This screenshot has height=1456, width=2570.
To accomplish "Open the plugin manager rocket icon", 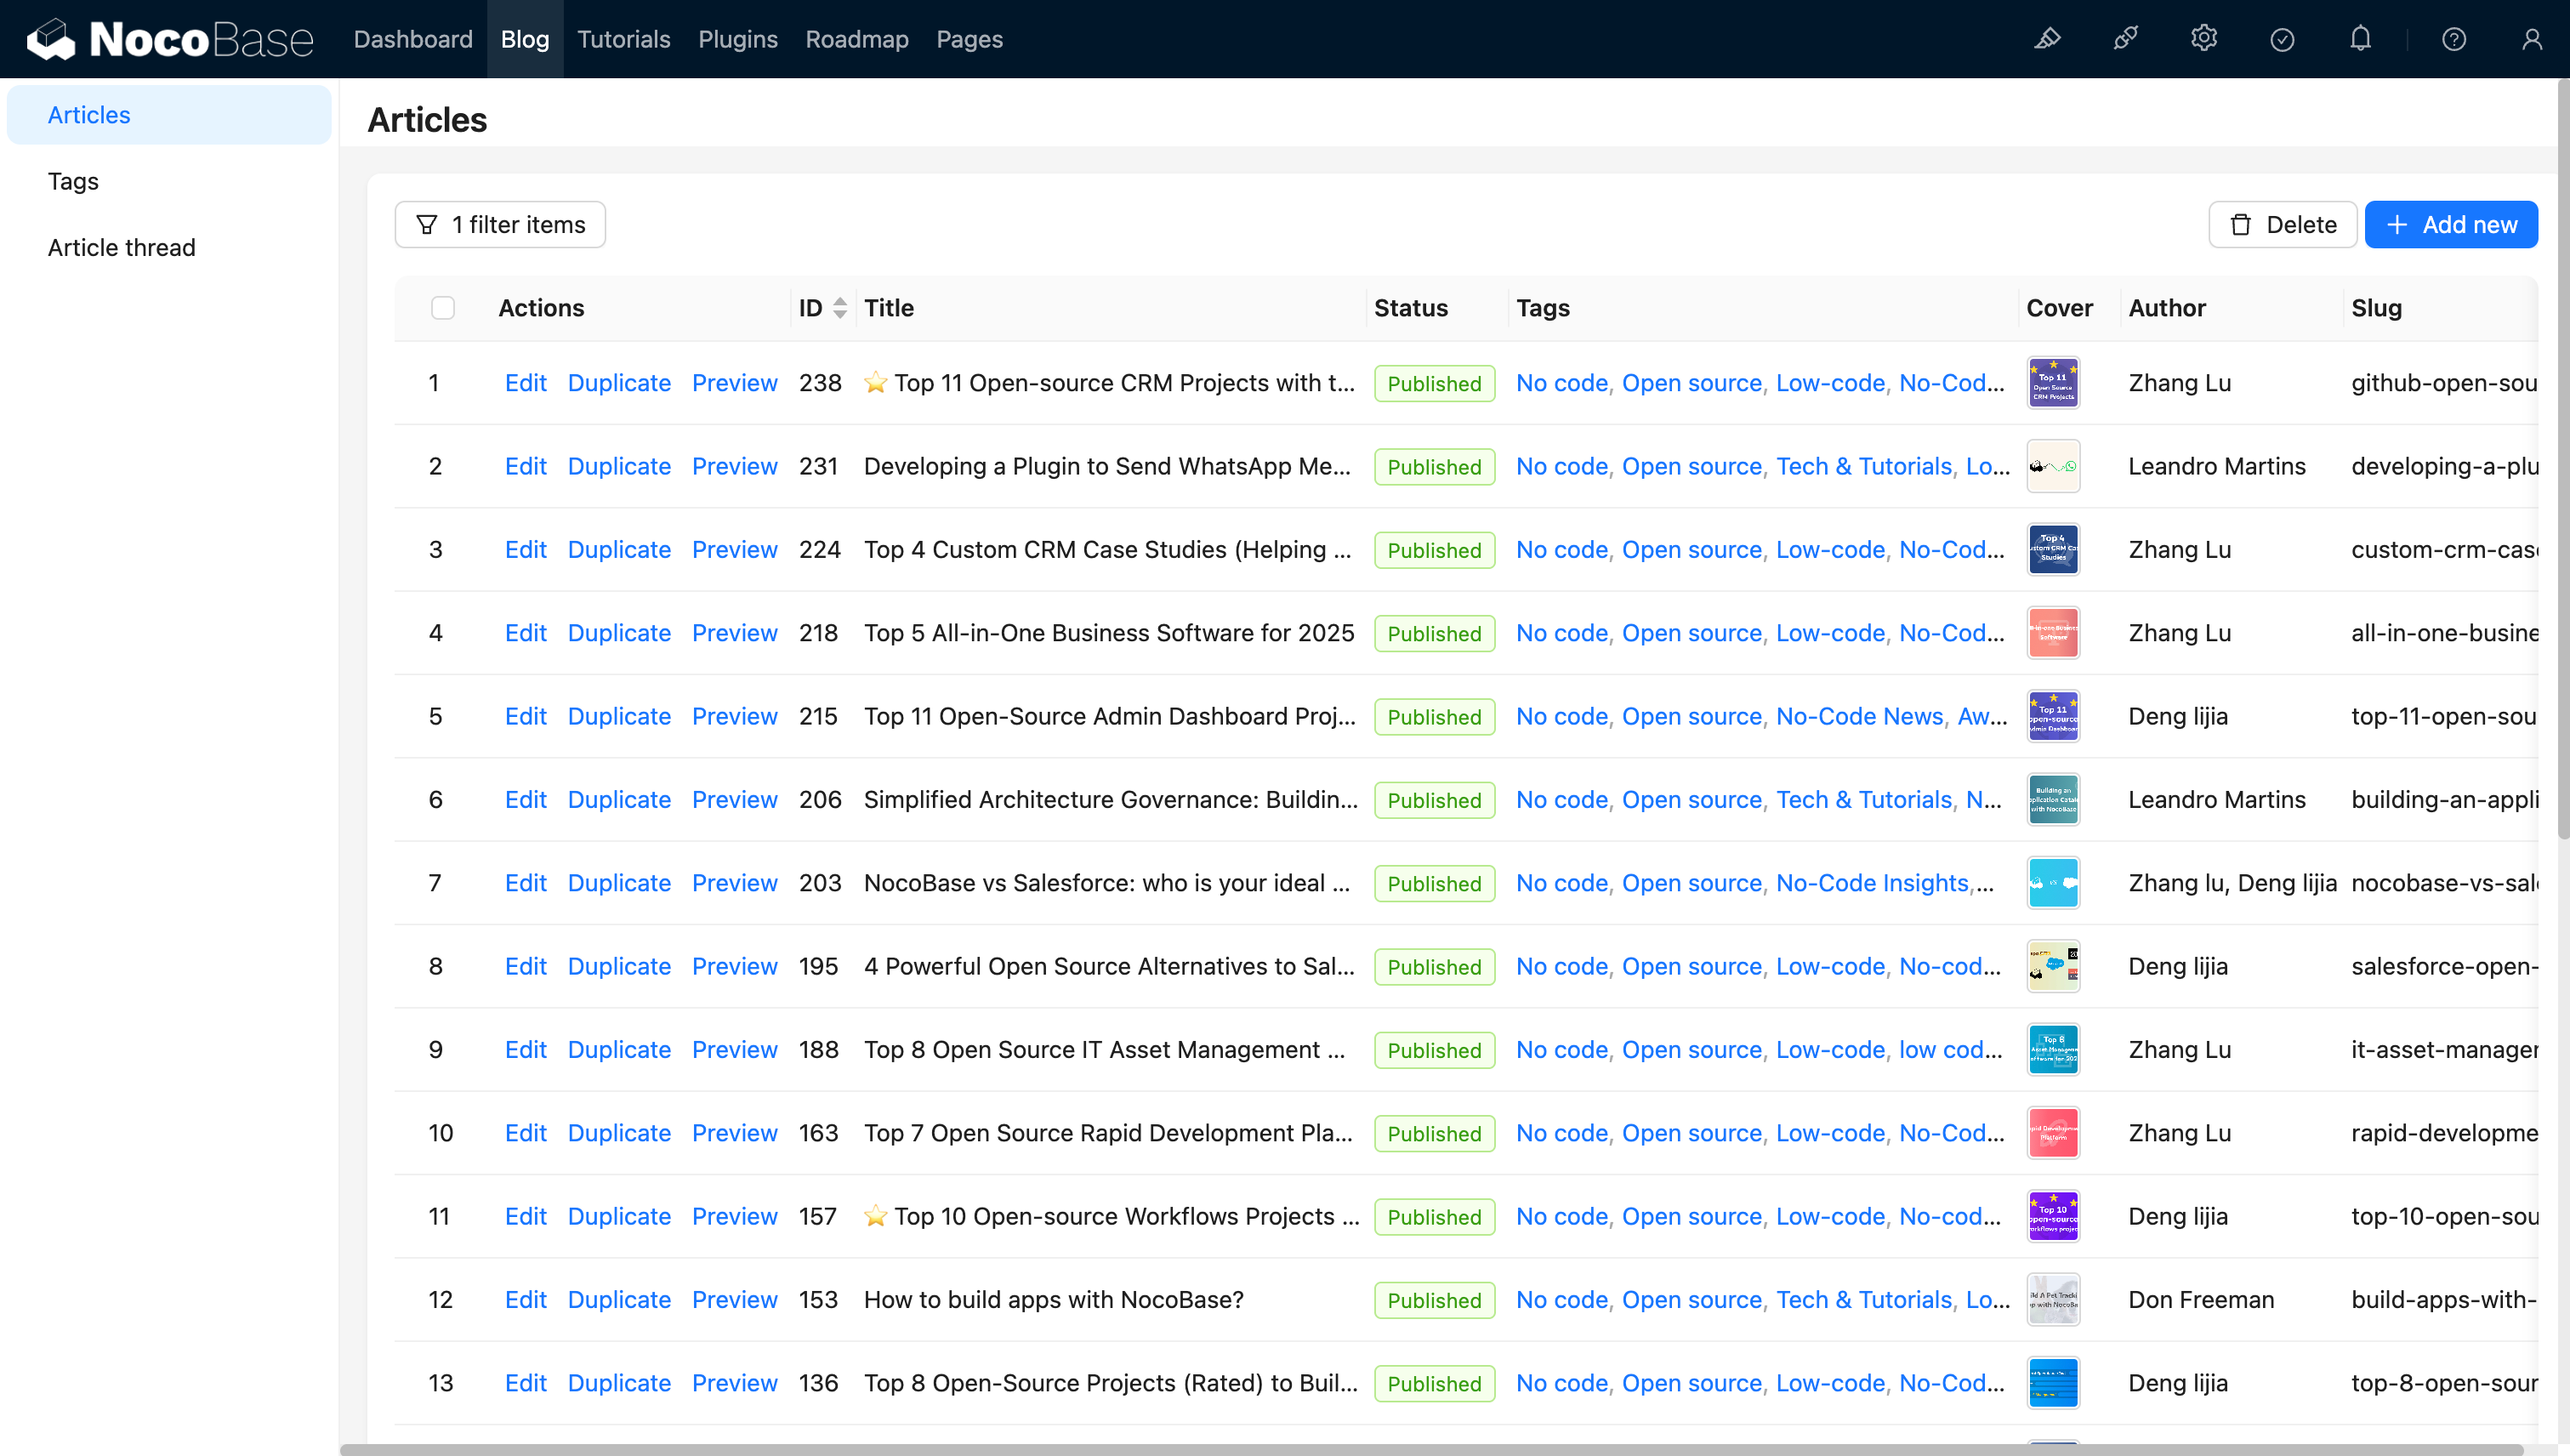I will coord(2125,39).
